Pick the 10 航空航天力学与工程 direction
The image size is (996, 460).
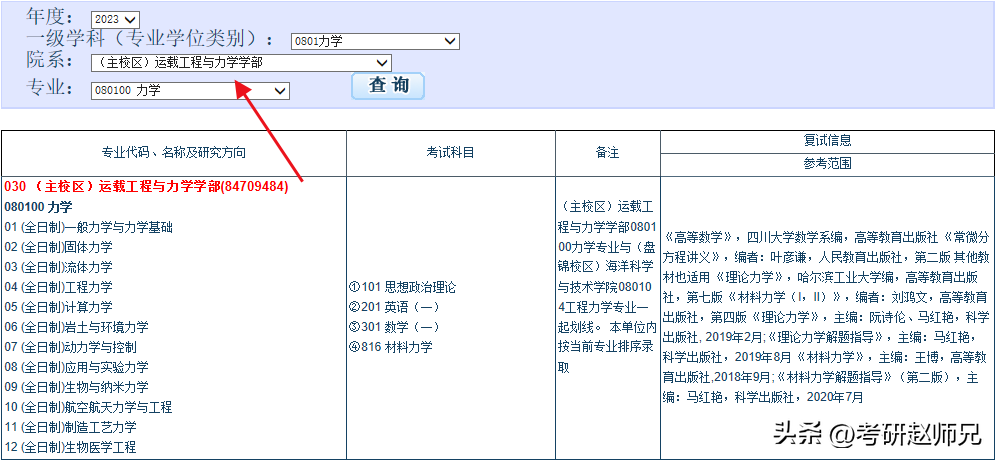(88, 407)
